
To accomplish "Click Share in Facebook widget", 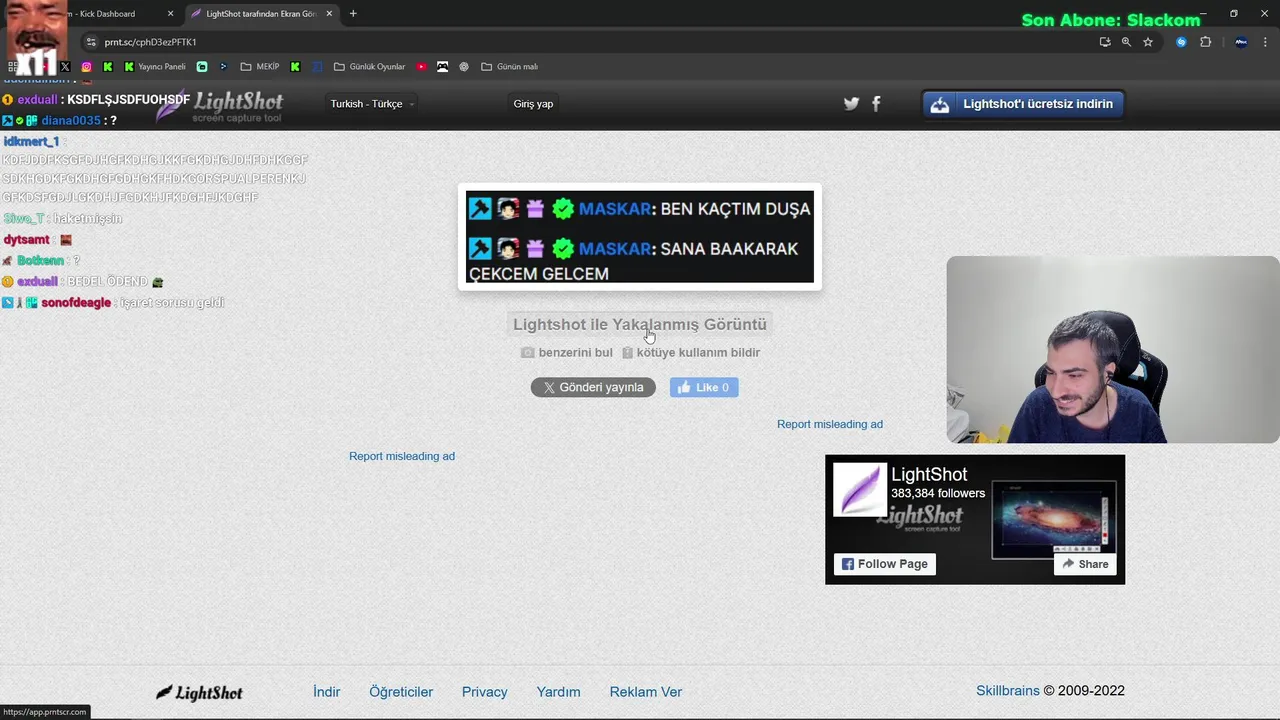I will 1085,564.
